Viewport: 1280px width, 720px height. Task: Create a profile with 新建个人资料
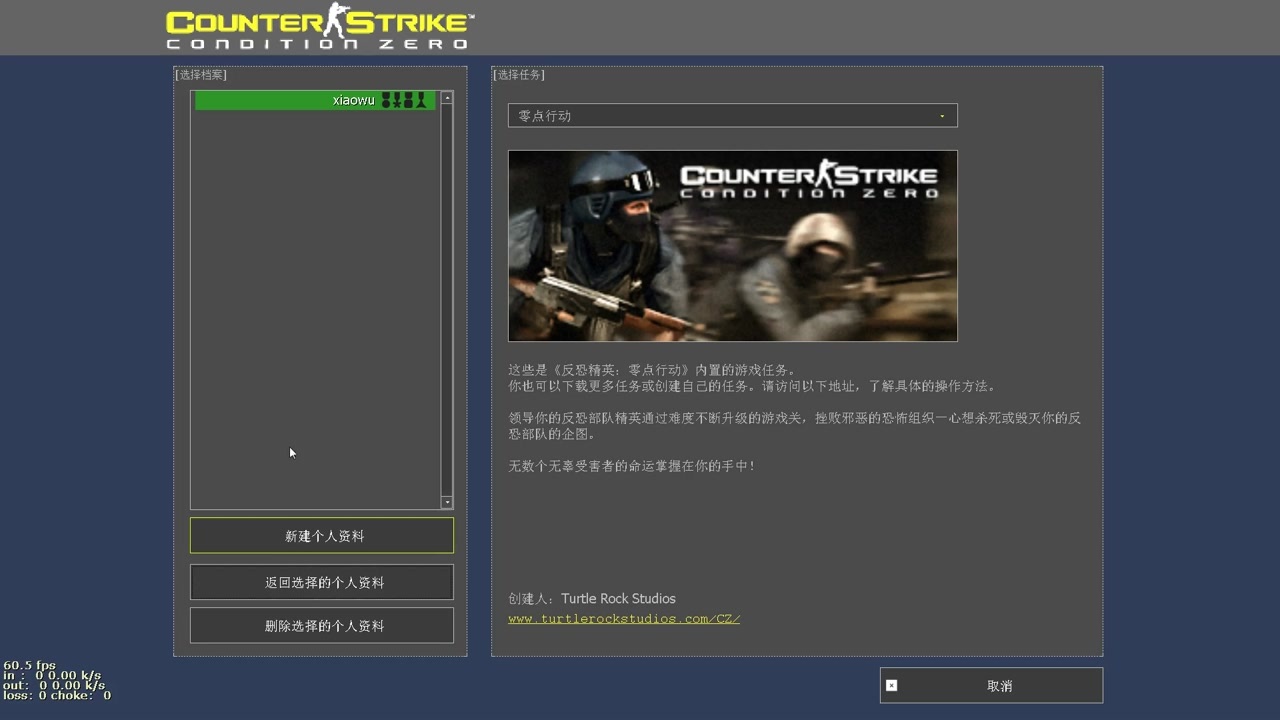click(x=322, y=536)
